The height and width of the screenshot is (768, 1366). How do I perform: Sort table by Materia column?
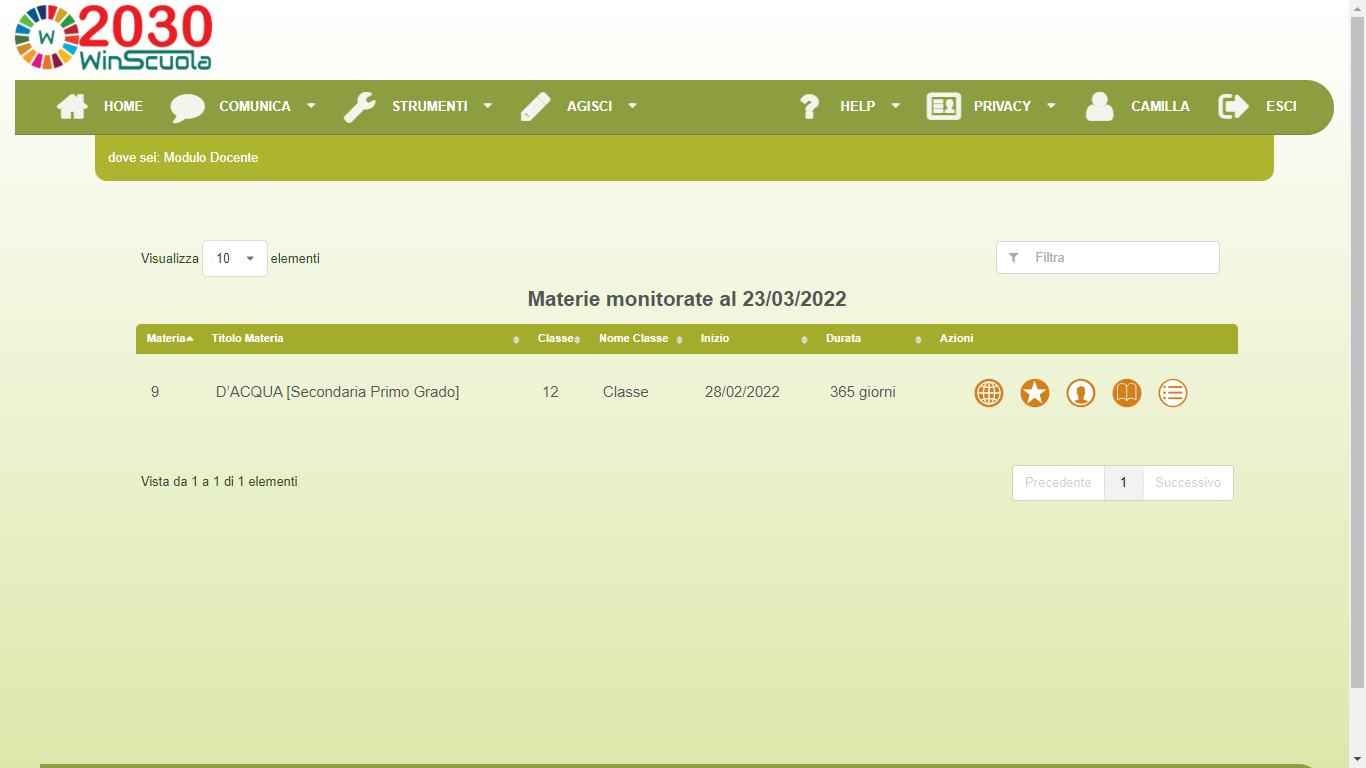(x=170, y=338)
